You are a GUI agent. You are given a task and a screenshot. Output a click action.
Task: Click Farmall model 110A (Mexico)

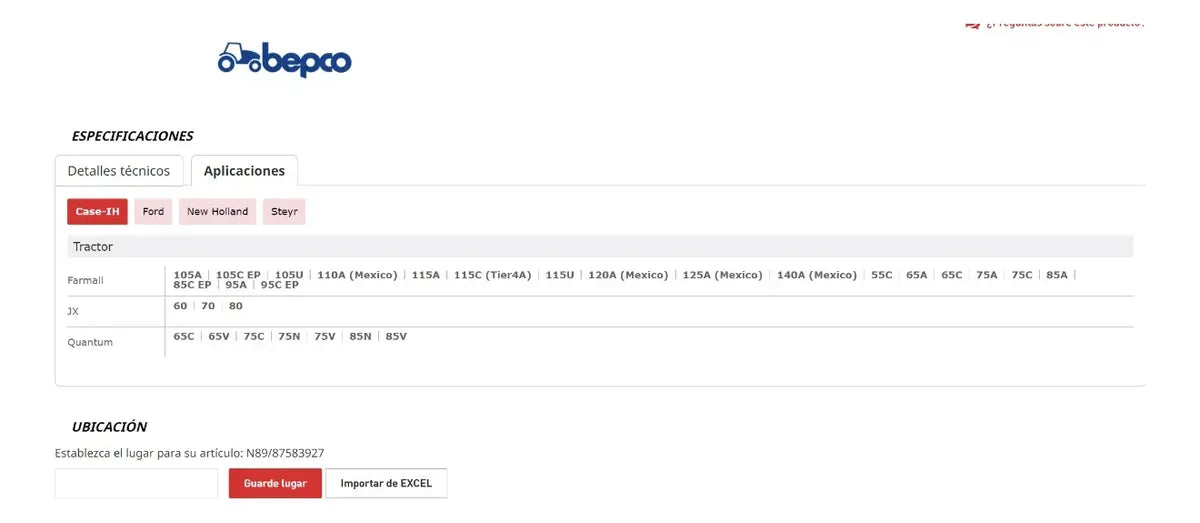pyautogui.click(x=357, y=275)
